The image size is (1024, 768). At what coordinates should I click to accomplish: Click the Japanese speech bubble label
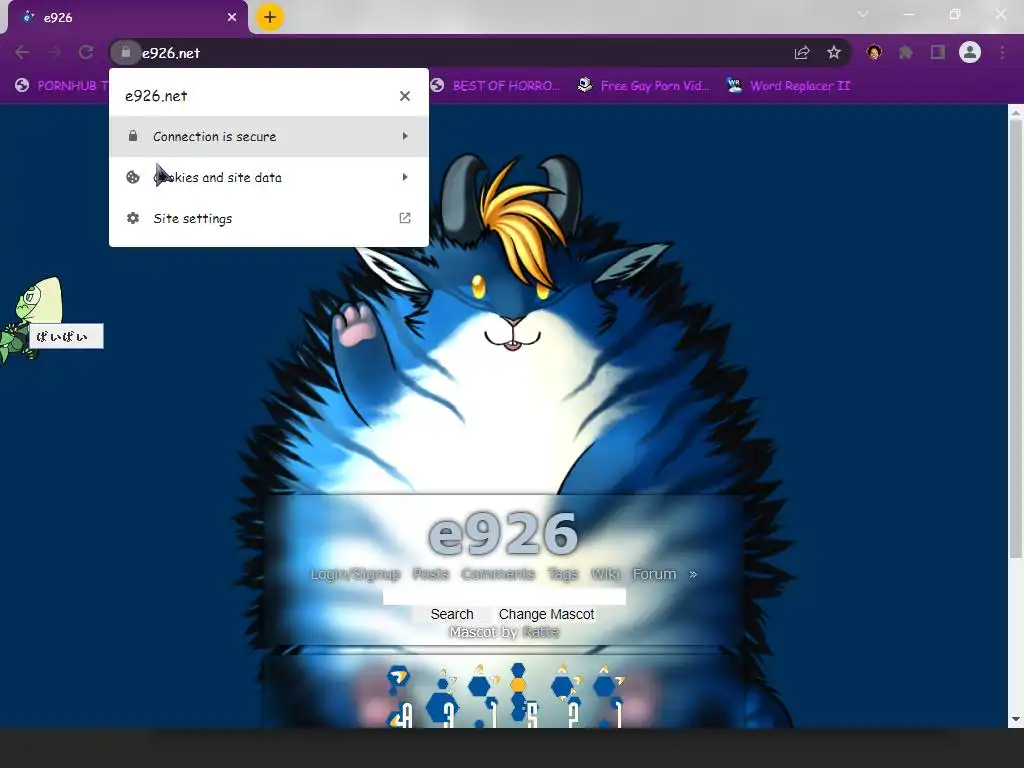[66, 336]
